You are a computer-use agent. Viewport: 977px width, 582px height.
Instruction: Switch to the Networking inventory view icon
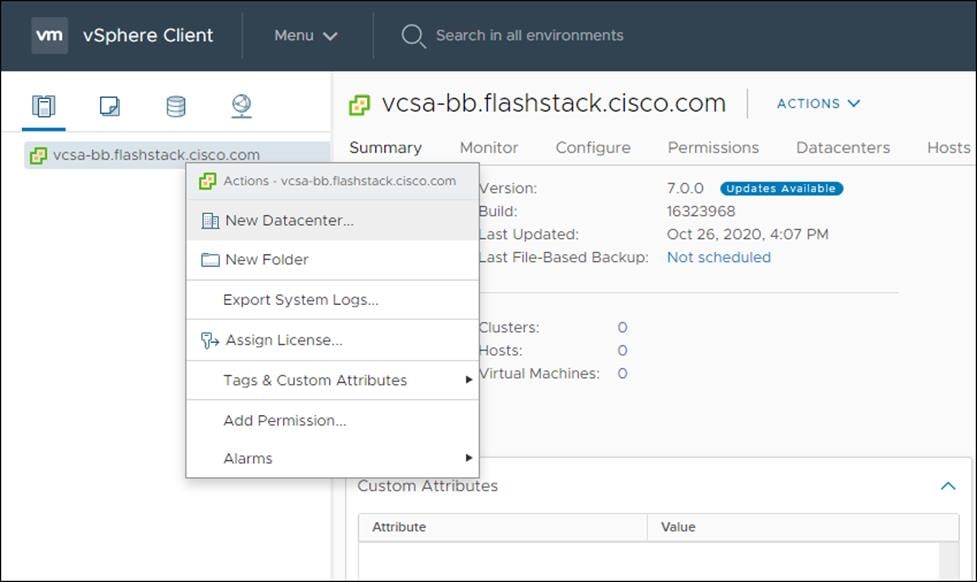point(241,106)
